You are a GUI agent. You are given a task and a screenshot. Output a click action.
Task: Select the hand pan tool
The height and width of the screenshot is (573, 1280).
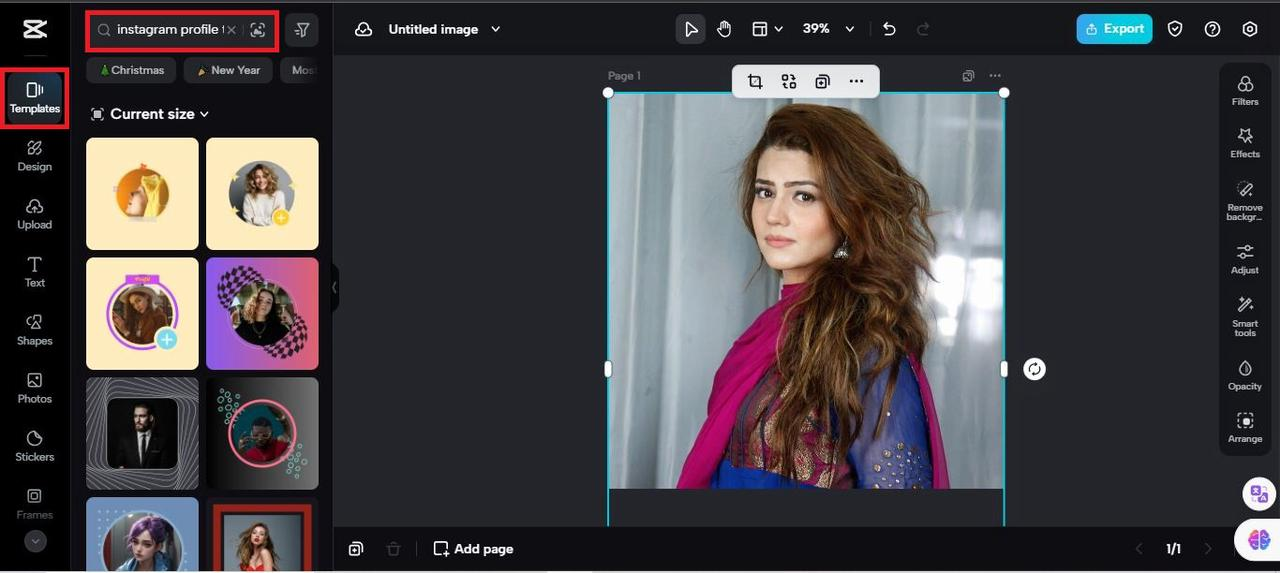pyautogui.click(x=724, y=29)
